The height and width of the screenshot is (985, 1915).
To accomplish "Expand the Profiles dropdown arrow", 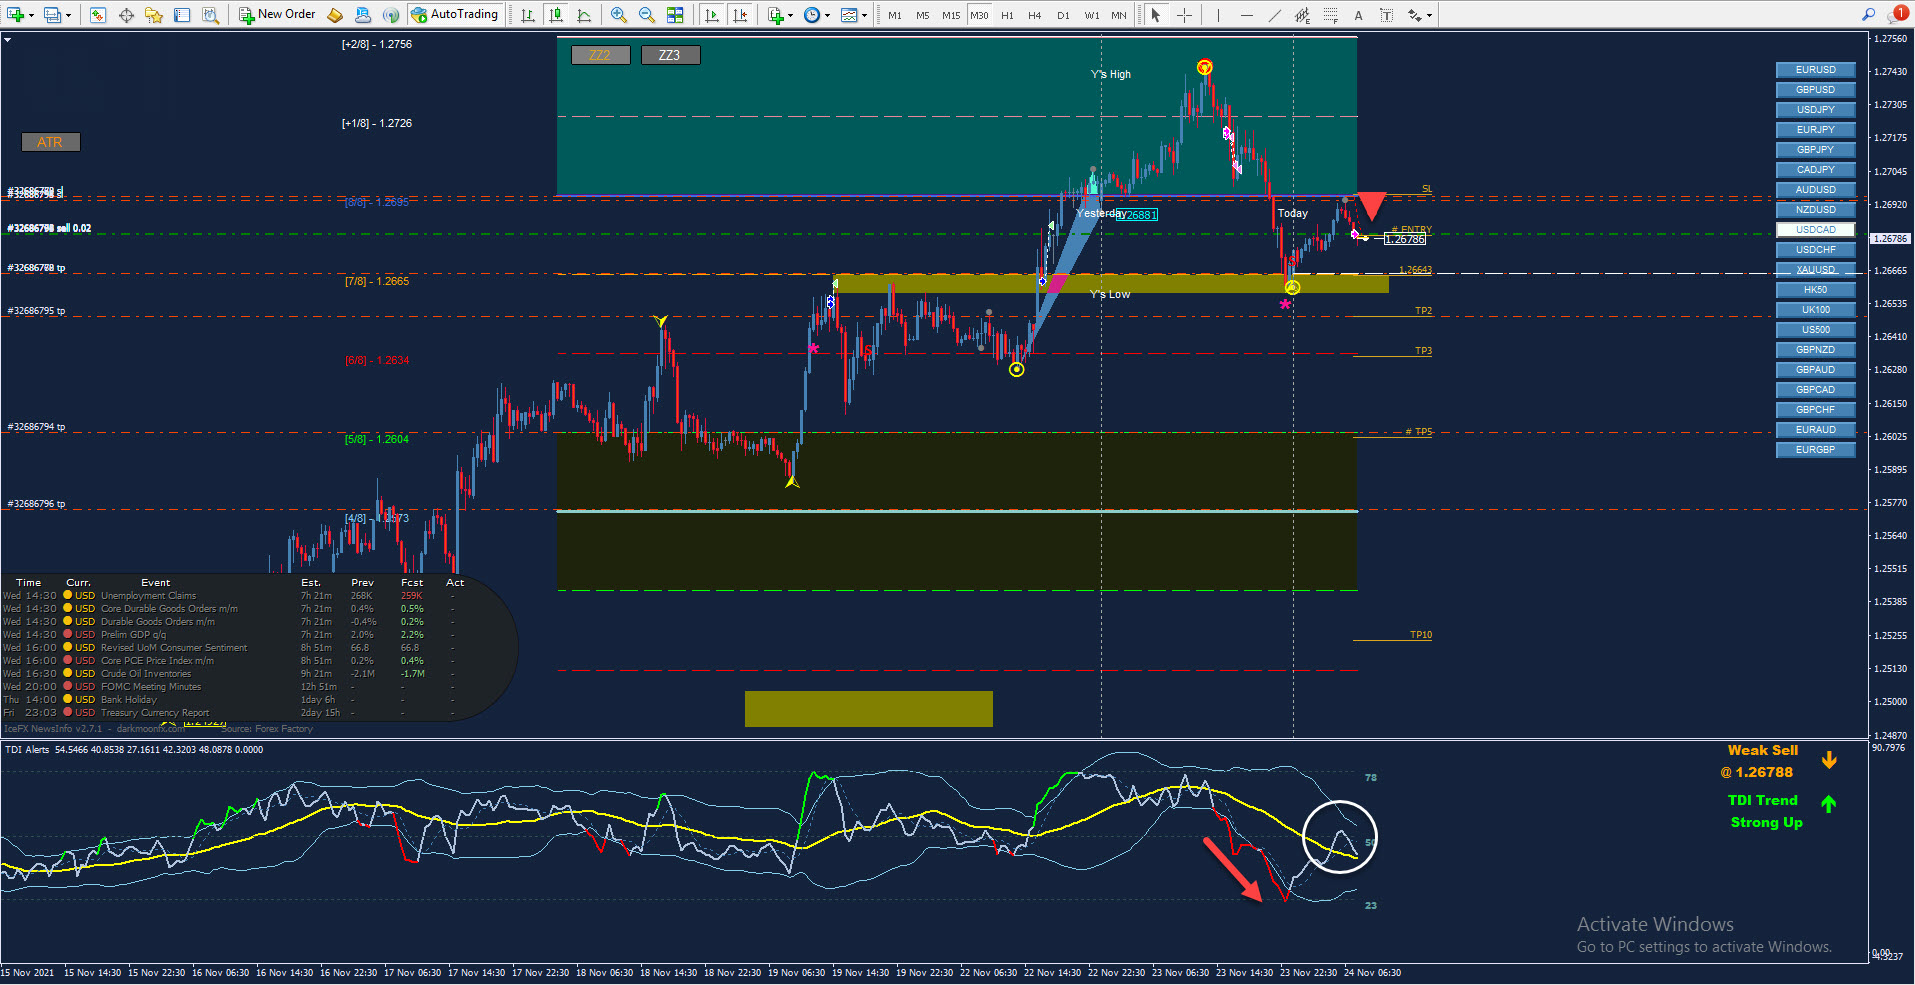I will [68, 16].
